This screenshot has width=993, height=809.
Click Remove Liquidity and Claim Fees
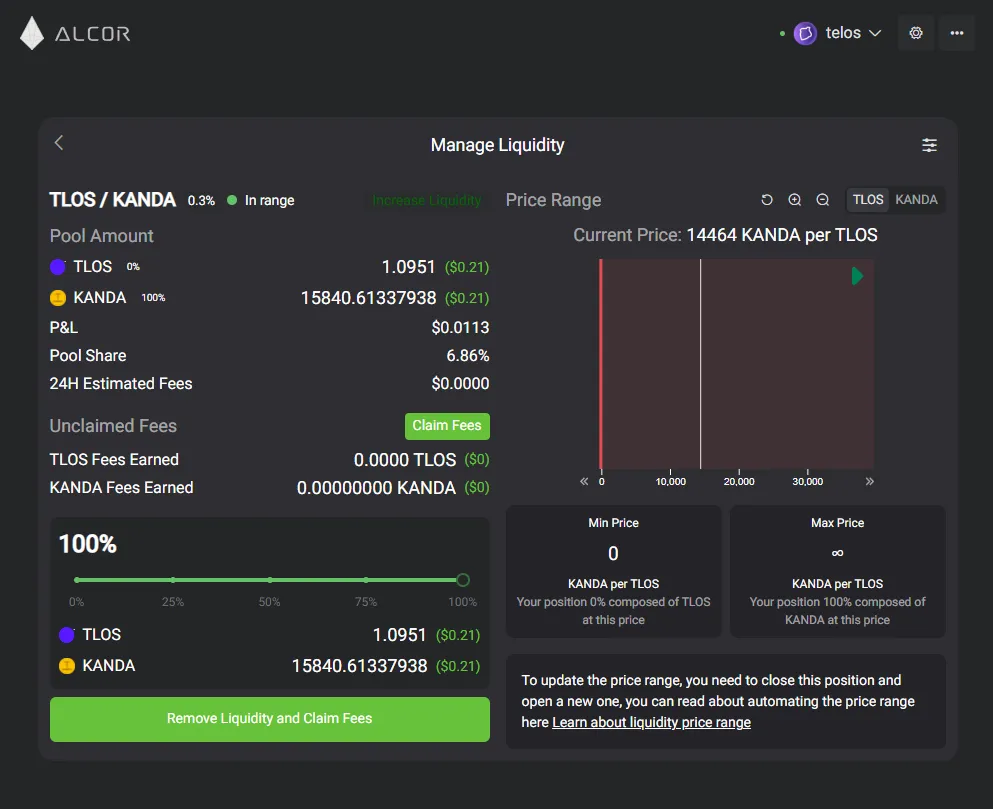pyautogui.click(x=270, y=719)
